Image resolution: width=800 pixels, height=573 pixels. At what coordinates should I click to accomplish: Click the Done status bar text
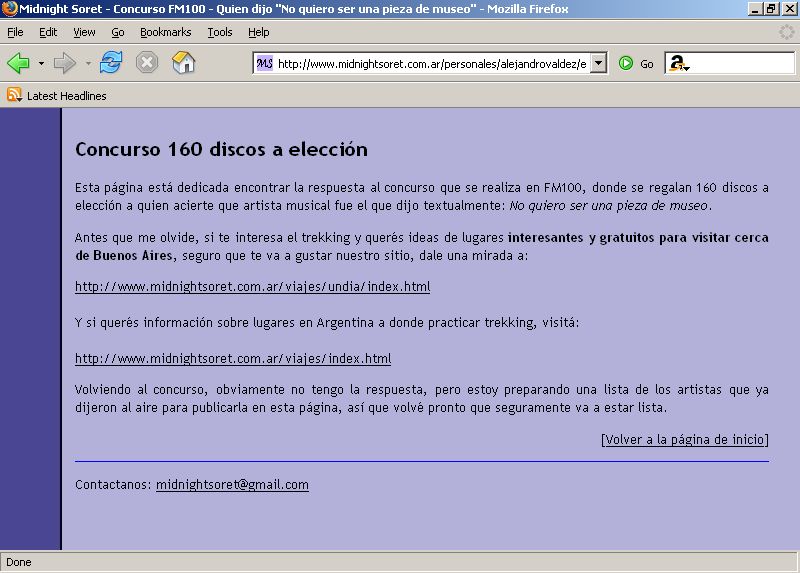point(19,562)
